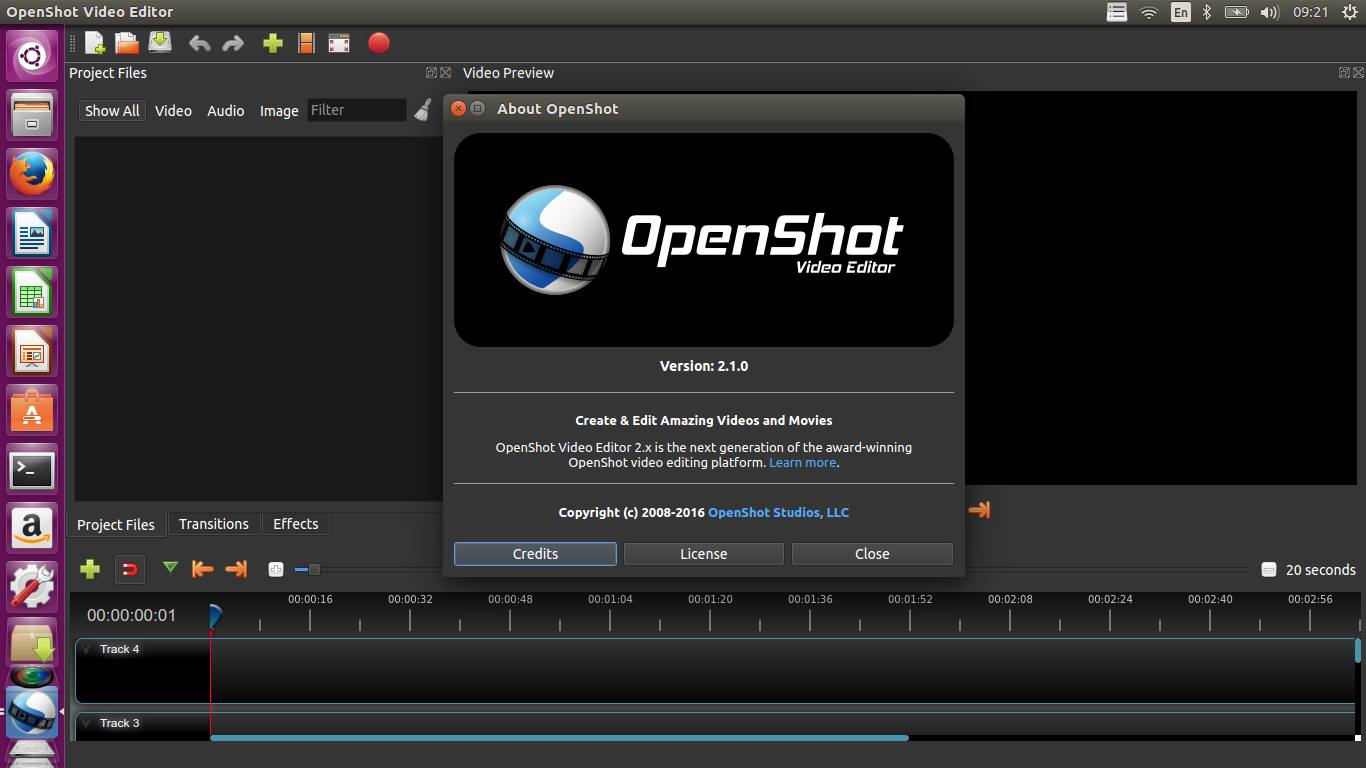Switch to the Project Files tab
The height and width of the screenshot is (768, 1366).
[x=116, y=524]
